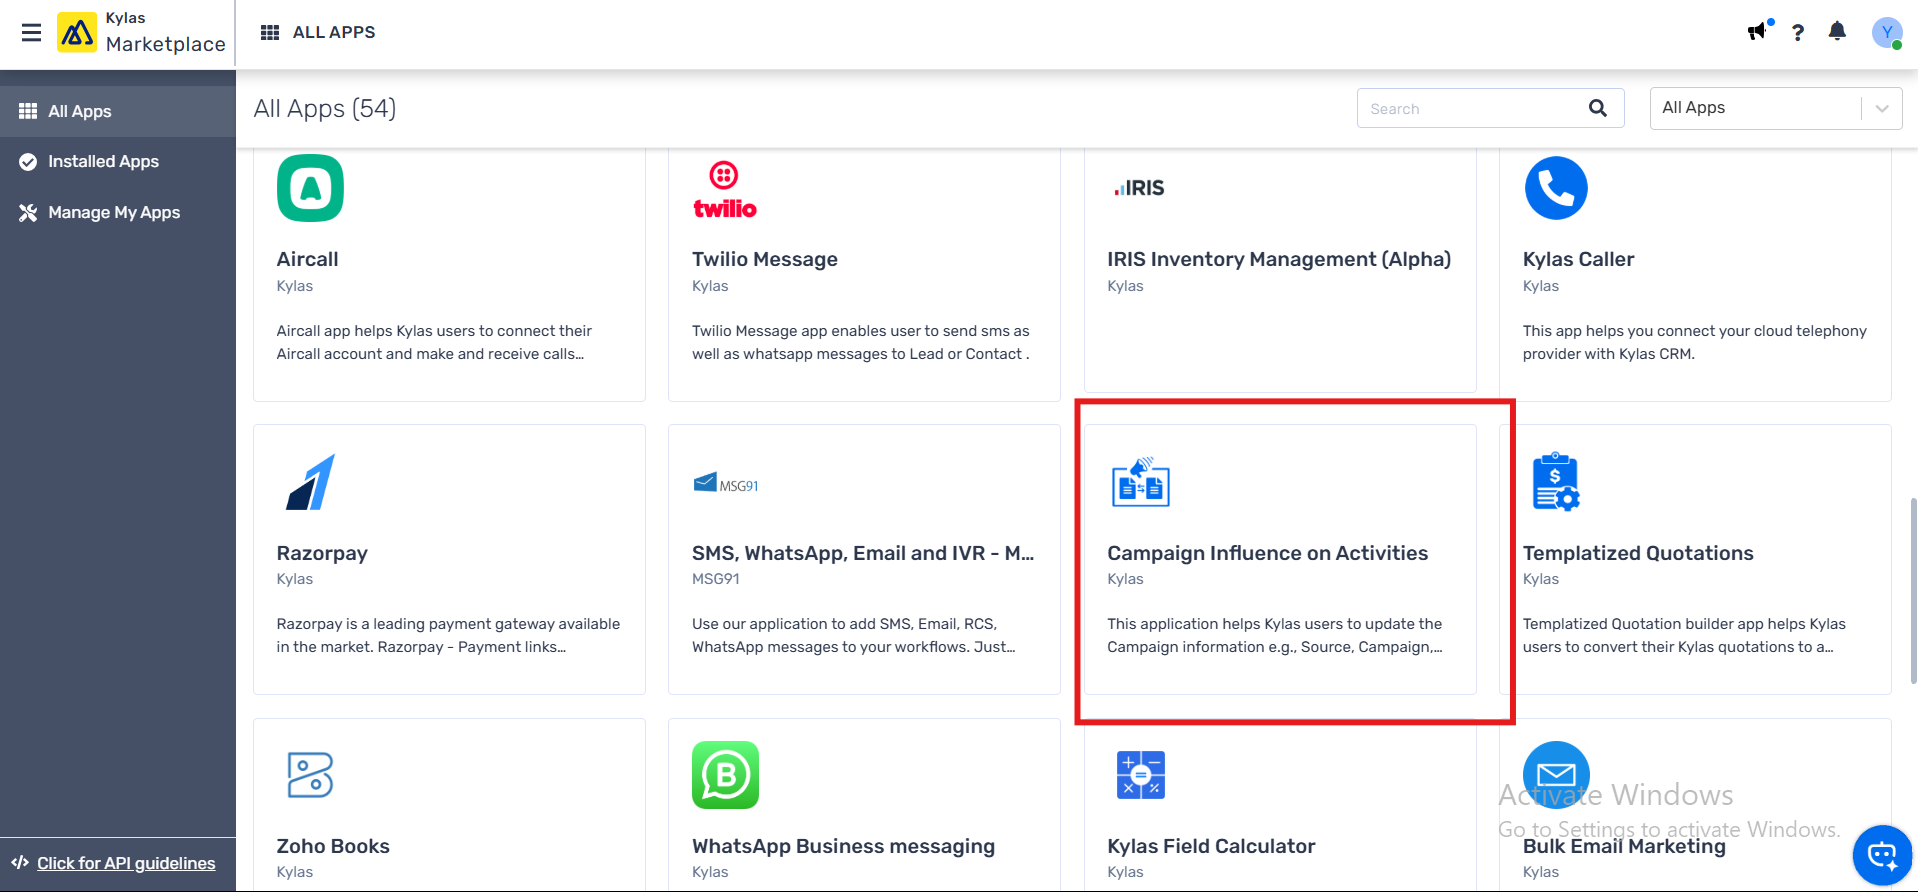
Task: Open IRIS Inventory Management (Alpha) title
Action: 1279,259
